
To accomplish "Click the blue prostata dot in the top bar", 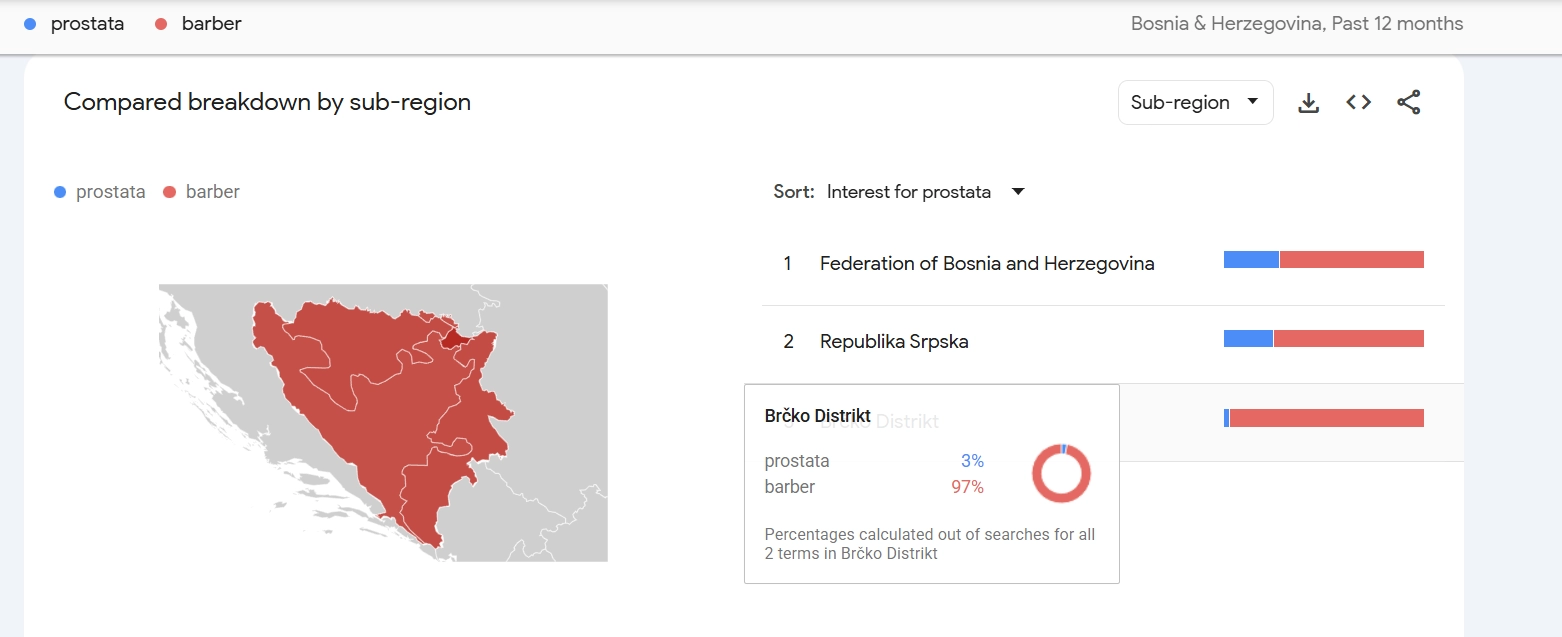I will click(30, 24).
